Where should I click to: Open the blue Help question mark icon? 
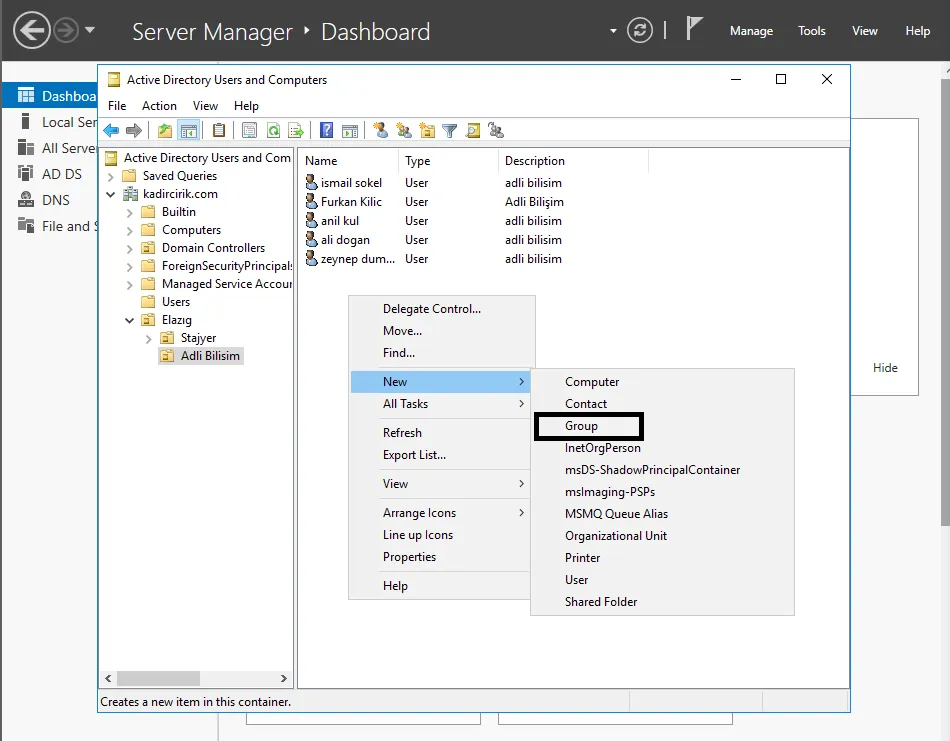tap(327, 130)
